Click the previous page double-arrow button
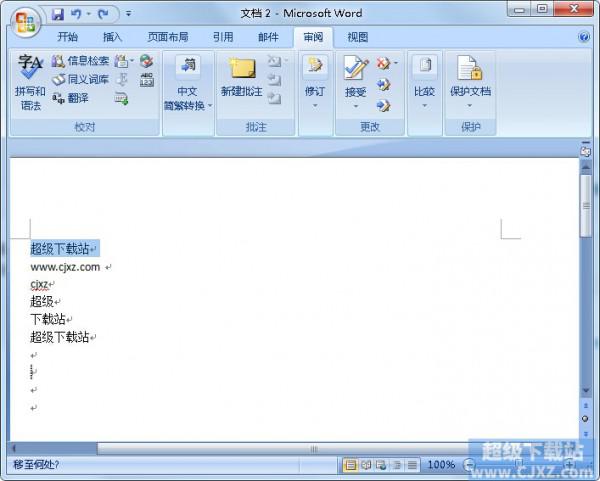This screenshot has width=600, height=481. (585, 405)
